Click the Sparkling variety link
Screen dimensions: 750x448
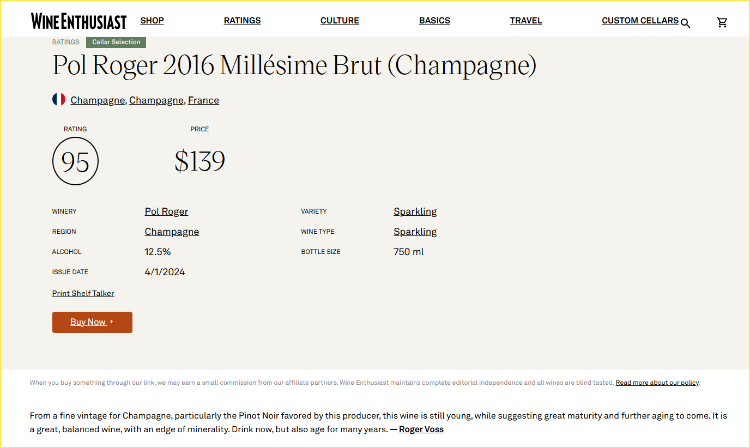(415, 211)
